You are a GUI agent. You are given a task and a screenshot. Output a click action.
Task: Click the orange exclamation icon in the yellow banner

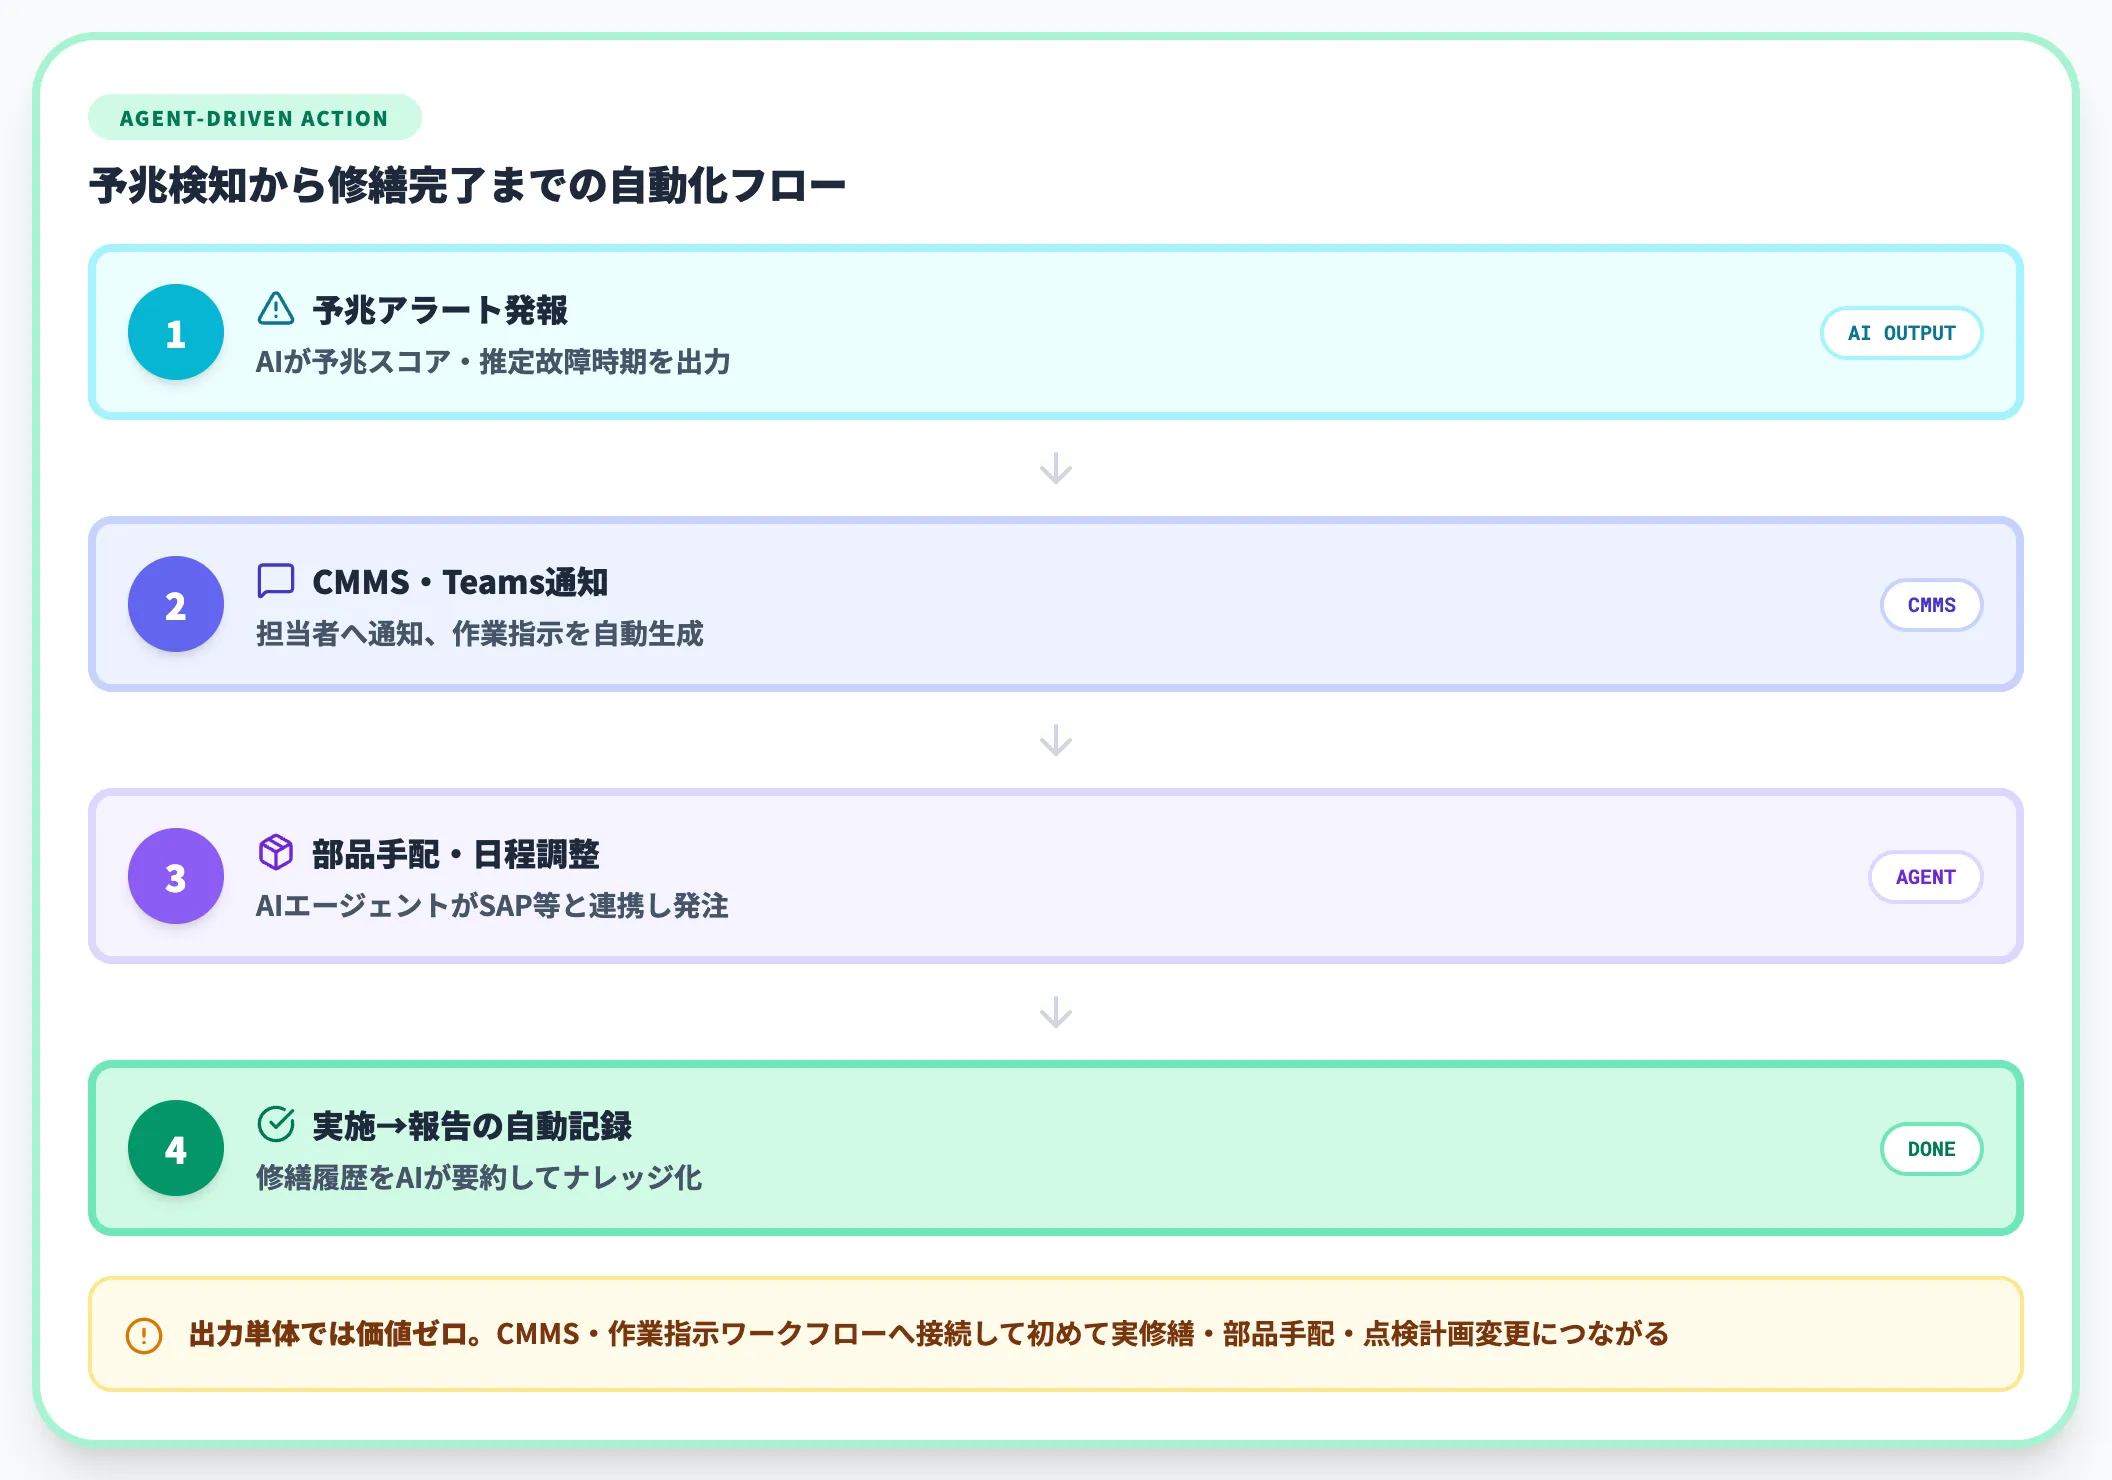point(143,1334)
